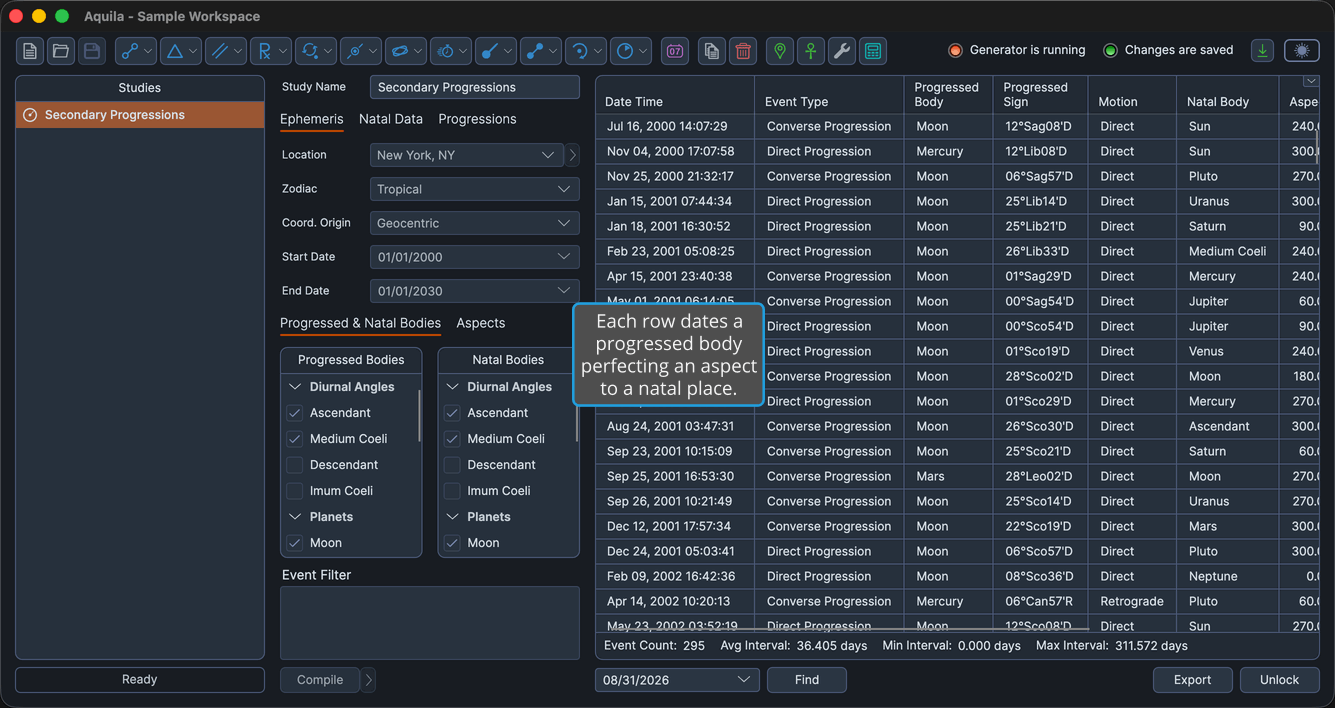Image resolution: width=1335 pixels, height=708 pixels.
Task: Open the Zodiac Tropical dropdown
Action: (x=474, y=189)
